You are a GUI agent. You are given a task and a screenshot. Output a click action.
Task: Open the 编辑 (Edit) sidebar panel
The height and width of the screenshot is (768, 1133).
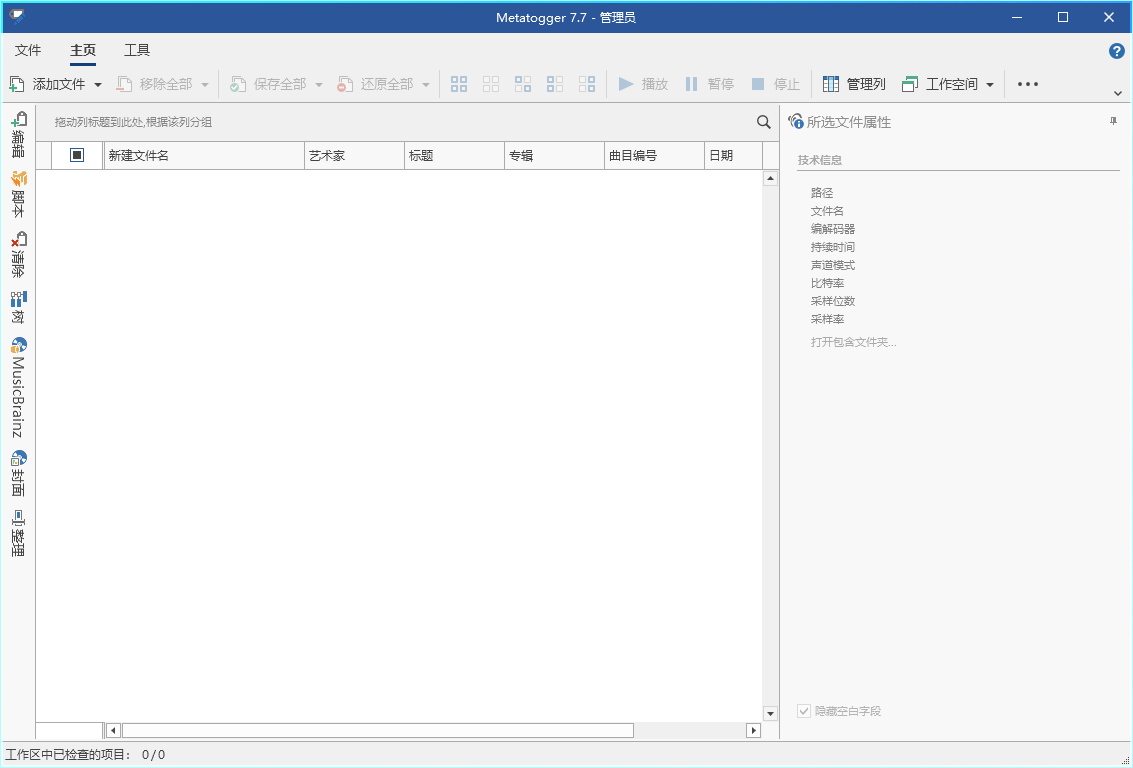tap(18, 135)
